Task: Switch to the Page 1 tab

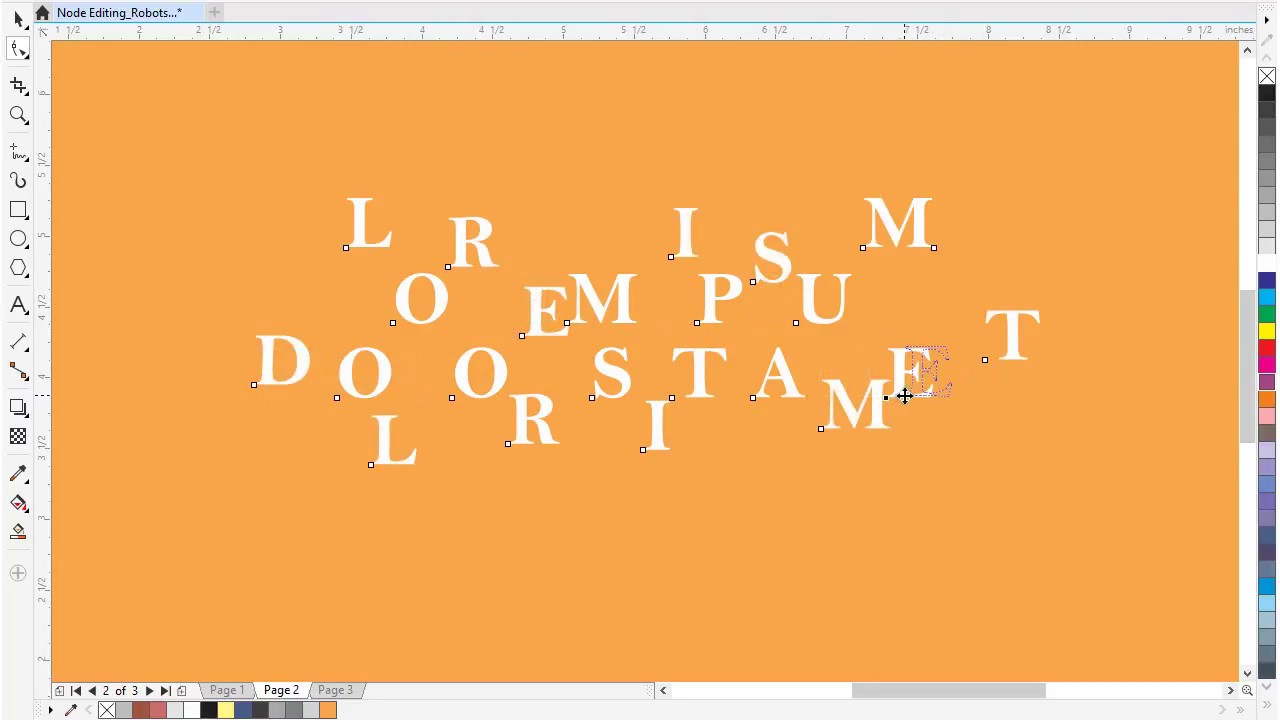Action: tap(227, 690)
